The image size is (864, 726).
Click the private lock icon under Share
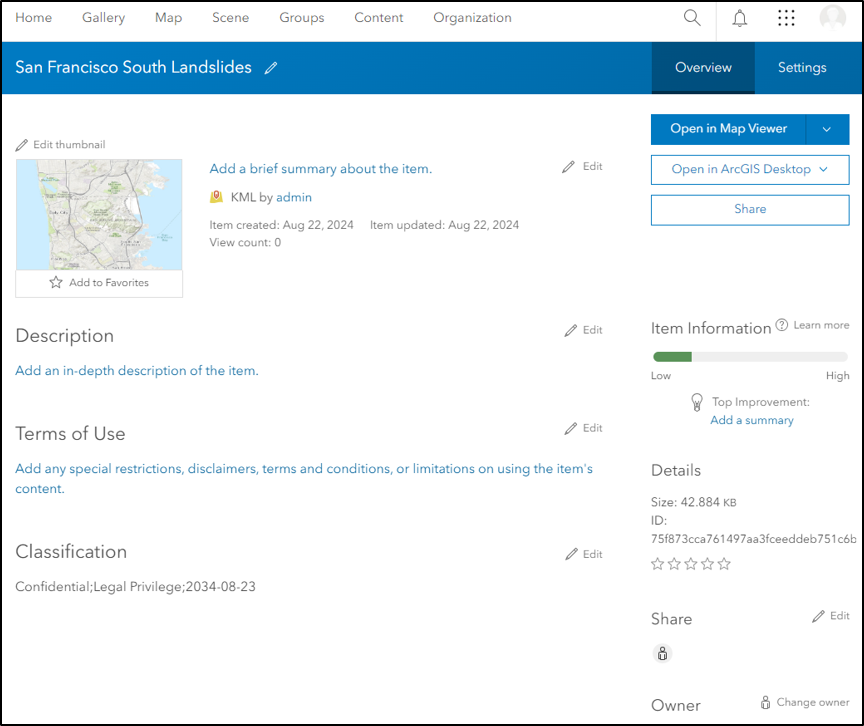662,653
